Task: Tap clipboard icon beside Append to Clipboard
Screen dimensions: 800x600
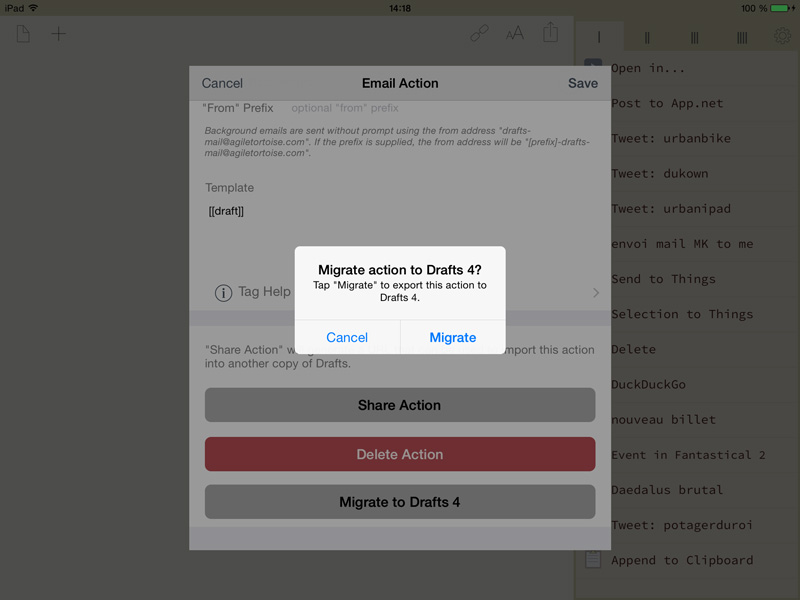Action: click(x=592, y=559)
